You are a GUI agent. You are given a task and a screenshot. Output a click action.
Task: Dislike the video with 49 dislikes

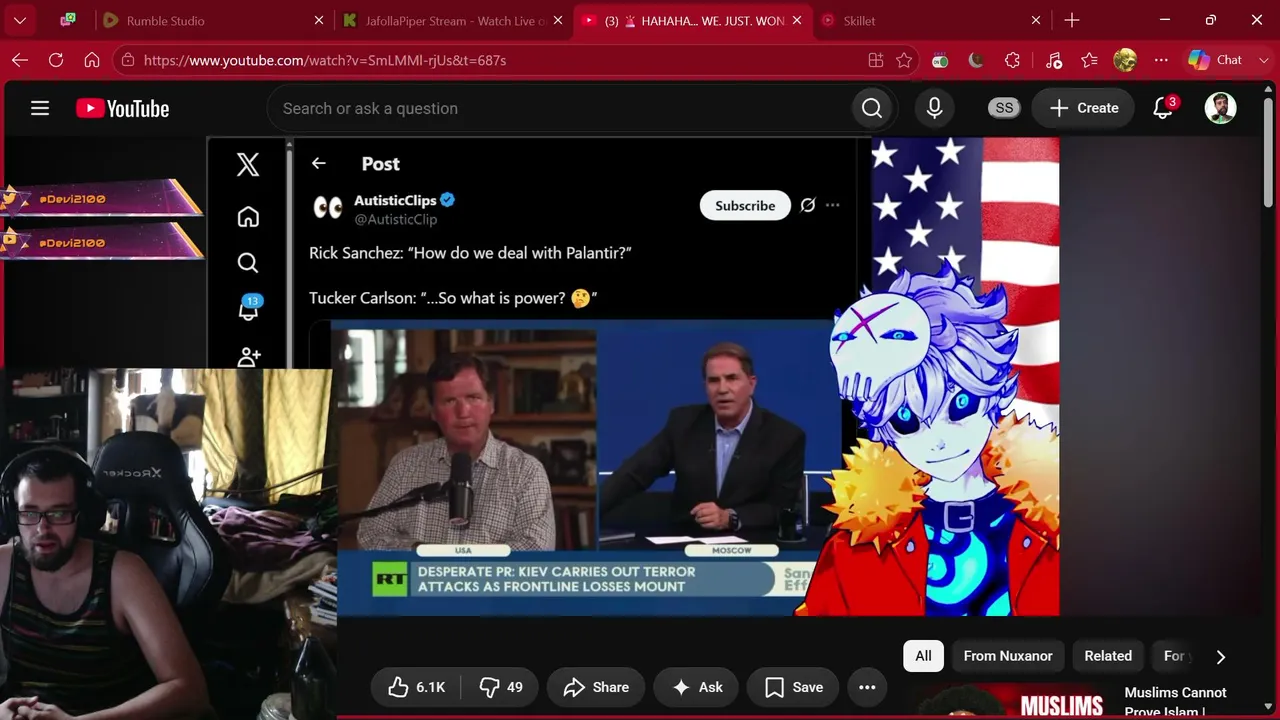(x=500, y=687)
